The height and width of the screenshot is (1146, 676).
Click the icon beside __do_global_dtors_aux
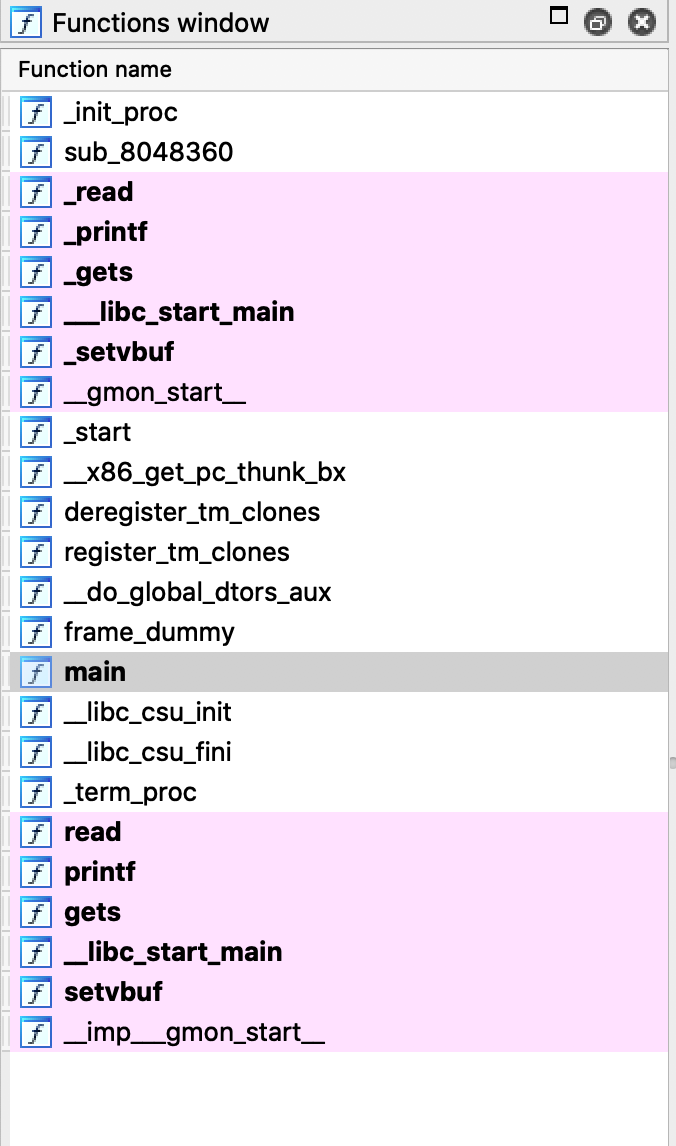(x=36, y=592)
